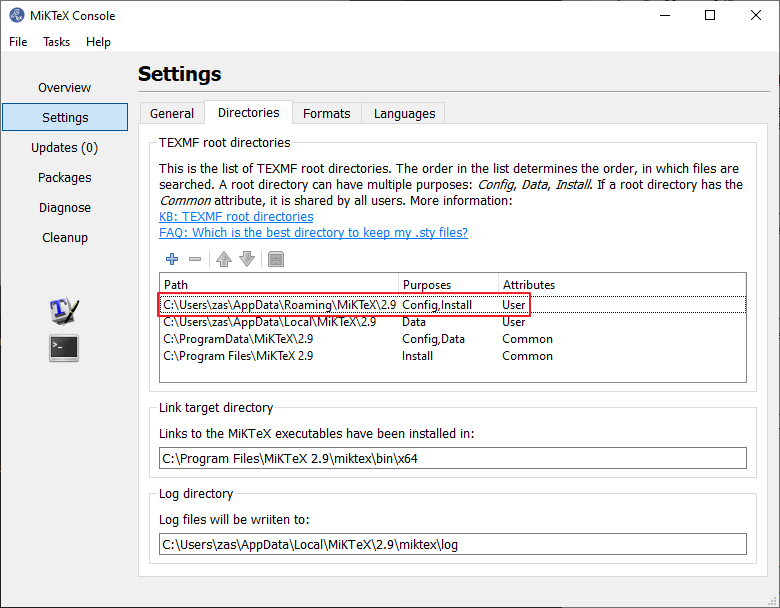Click the add root directory plus icon
This screenshot has height=608, width=780.
[x=172, y=259]
